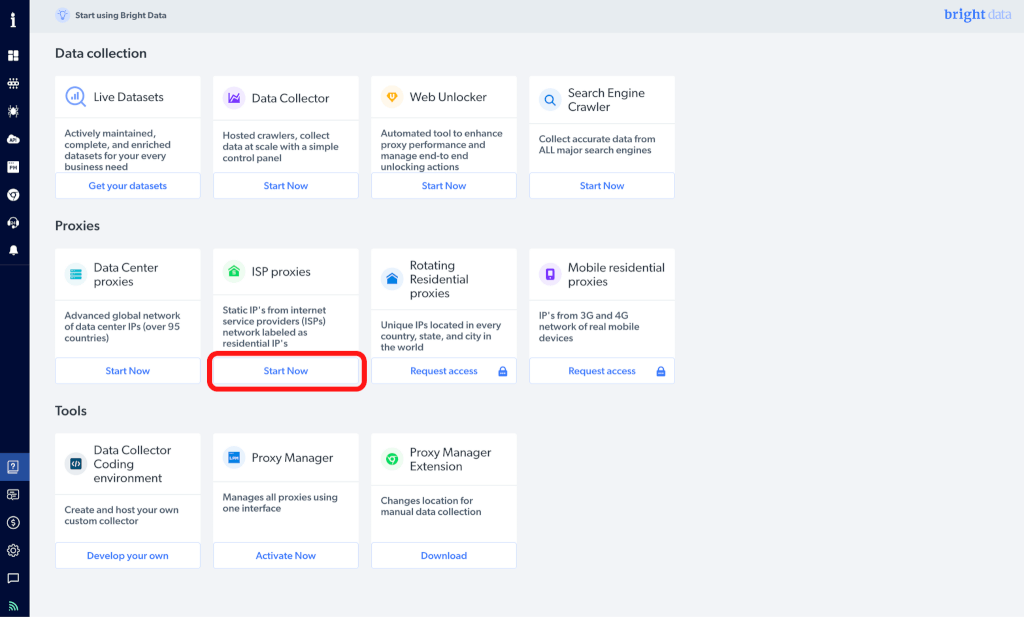Open the FAQ speech-bubble icon in sidebar
Viewport: 1024px width, 617px height.
[13, 494]
